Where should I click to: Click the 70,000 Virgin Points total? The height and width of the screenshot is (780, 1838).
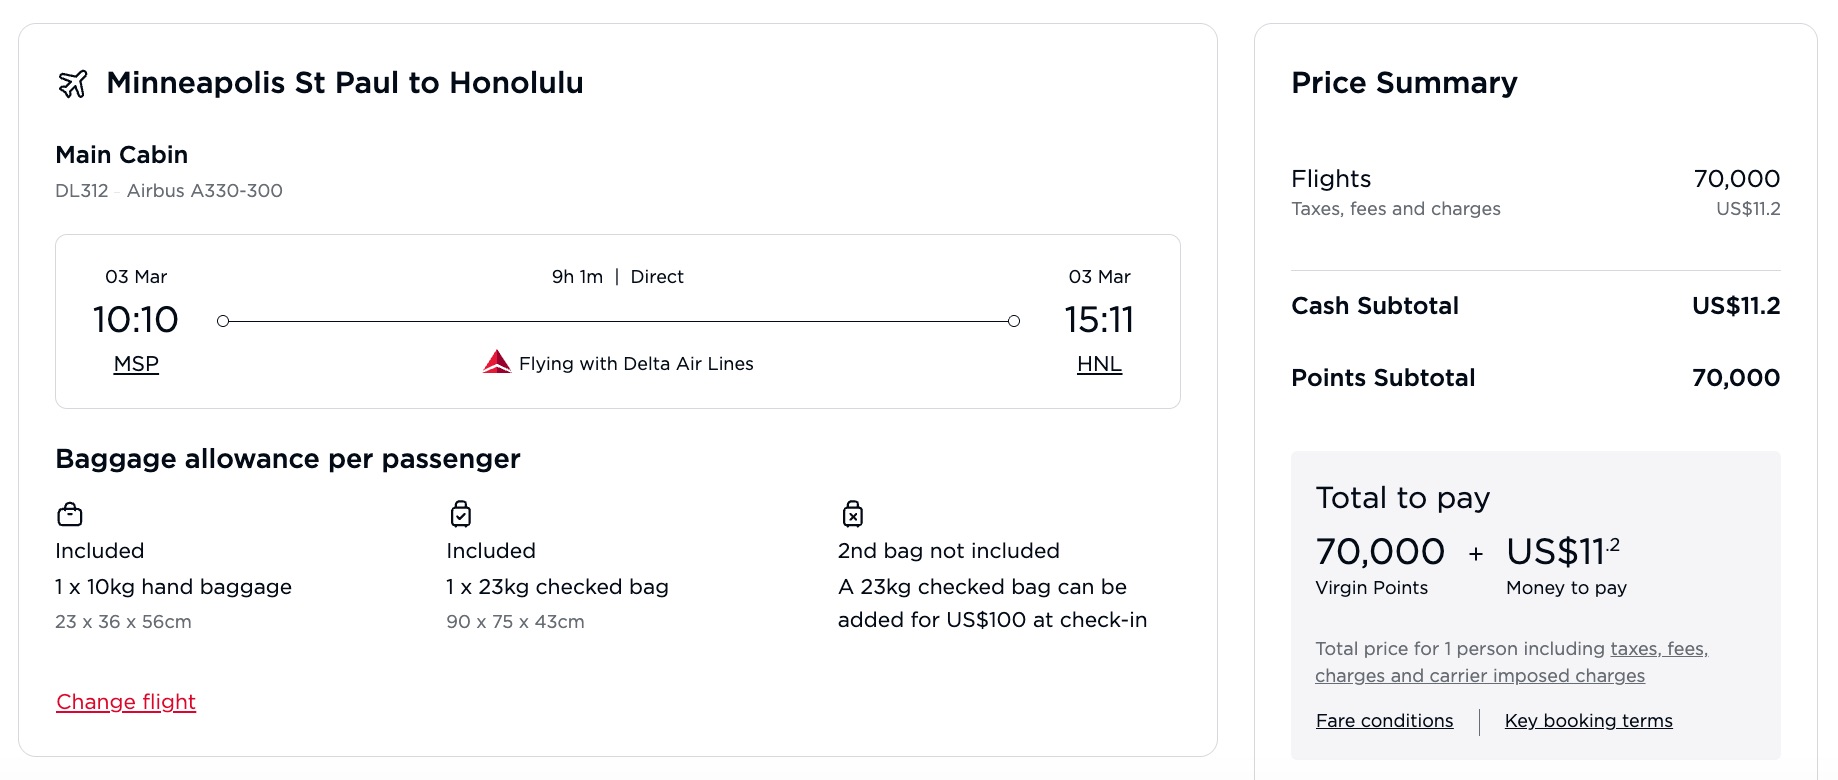click(1379, 551)
